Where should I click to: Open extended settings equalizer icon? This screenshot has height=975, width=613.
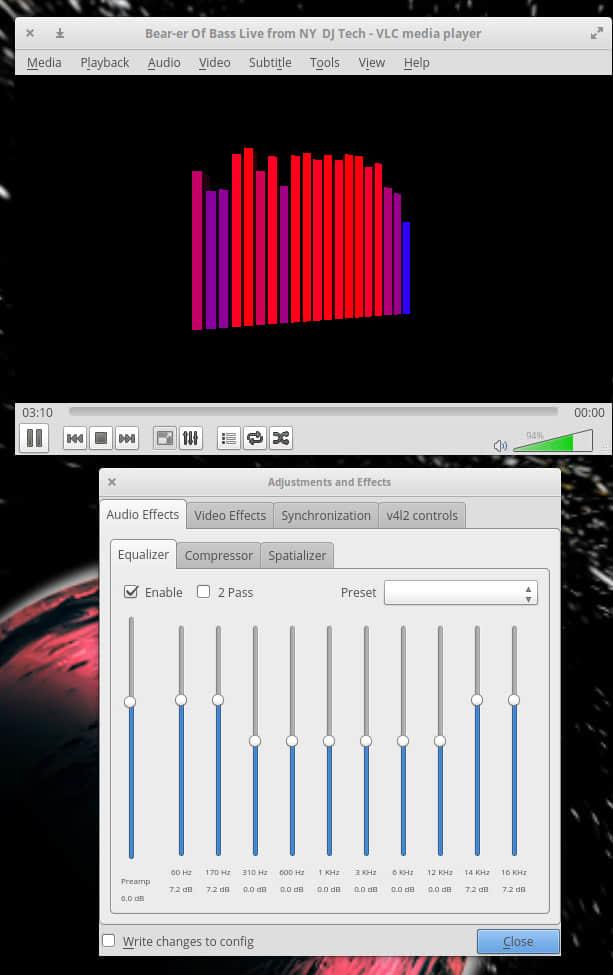pos(191,438)
